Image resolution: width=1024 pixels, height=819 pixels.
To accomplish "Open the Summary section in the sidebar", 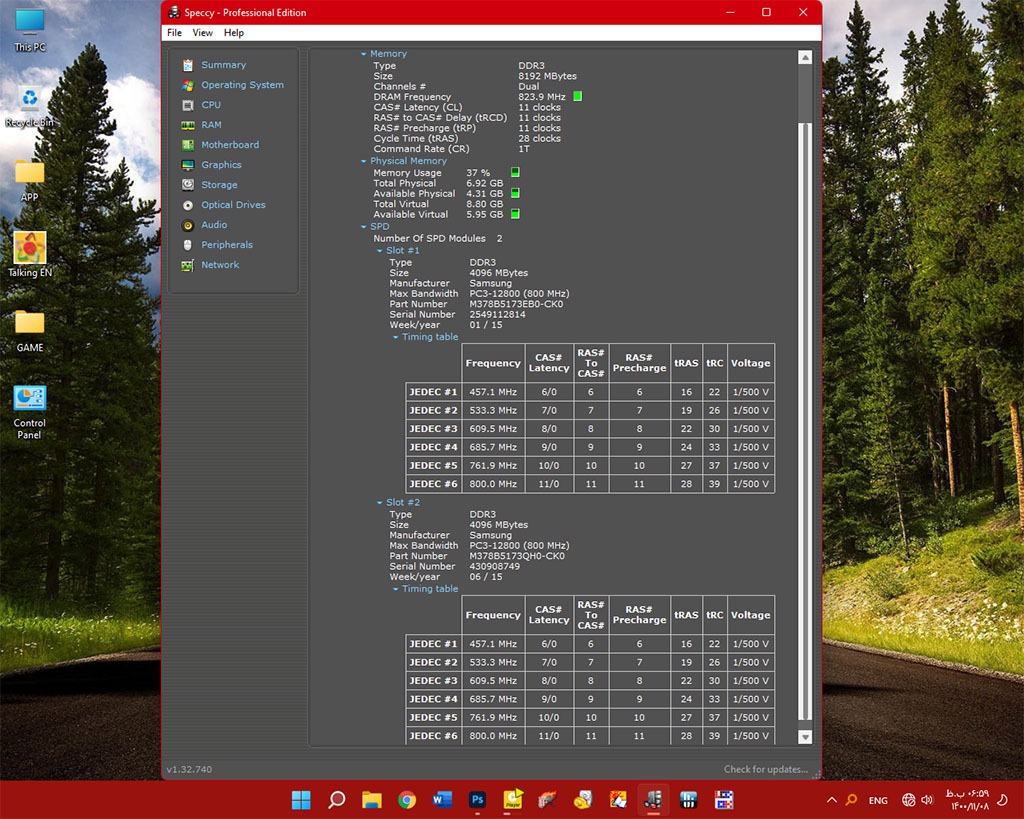I will pyautogui.click(x=223, y=65).
